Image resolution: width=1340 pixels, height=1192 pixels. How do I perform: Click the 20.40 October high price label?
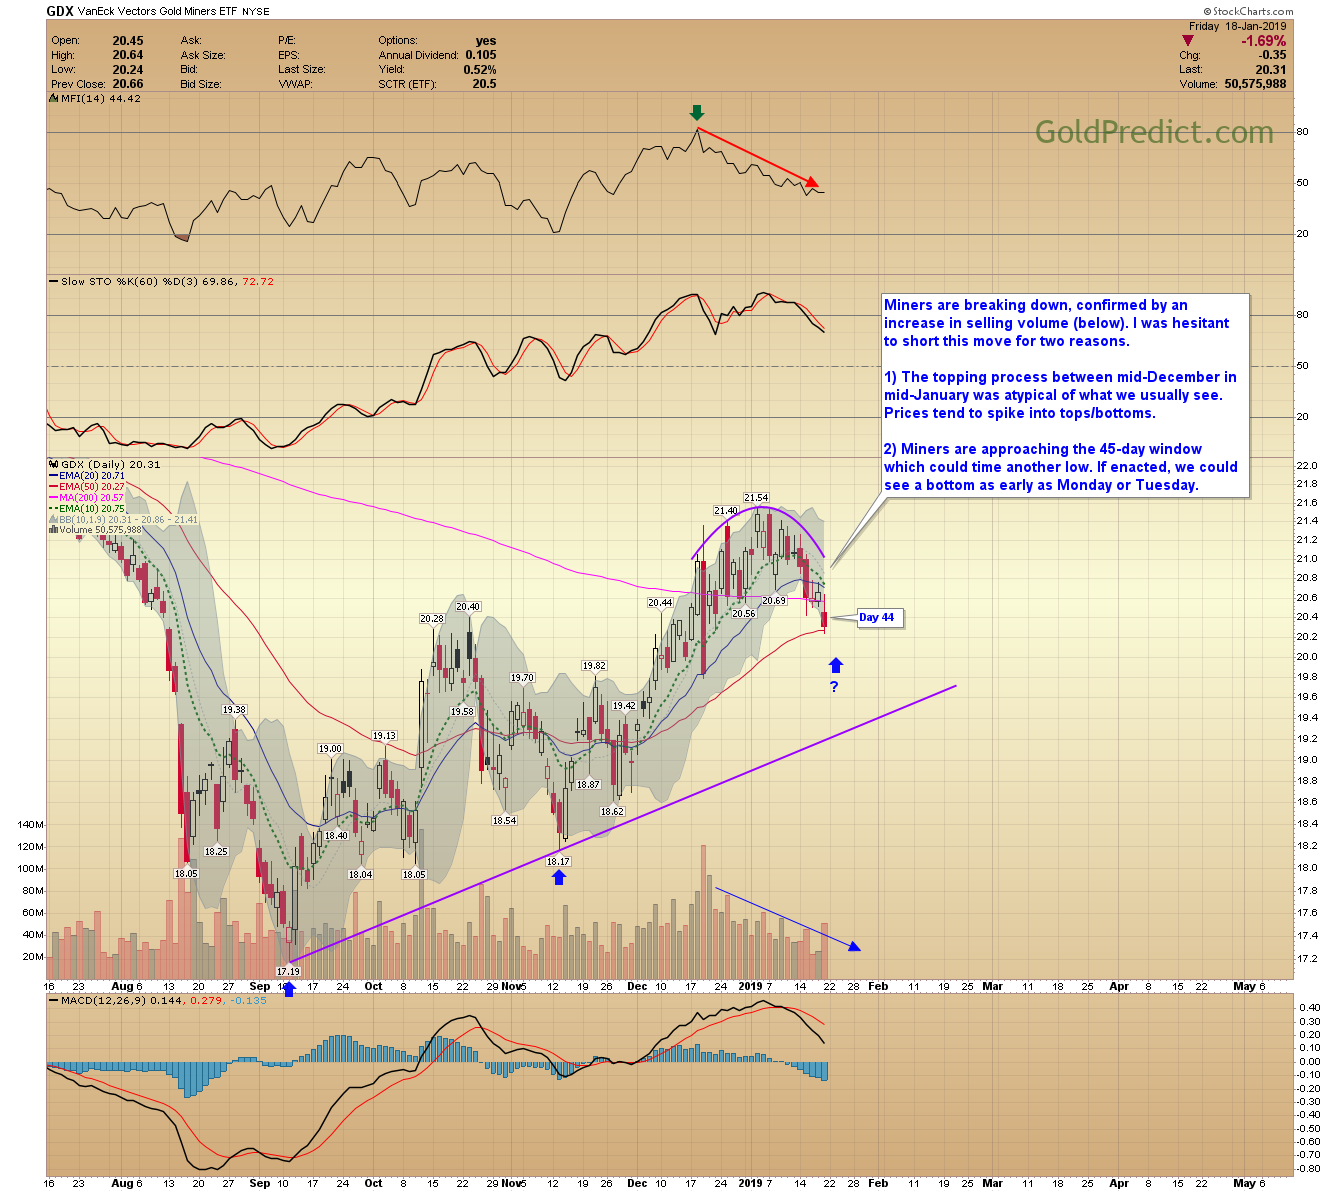pyautogui.click(x=468, y=606)
